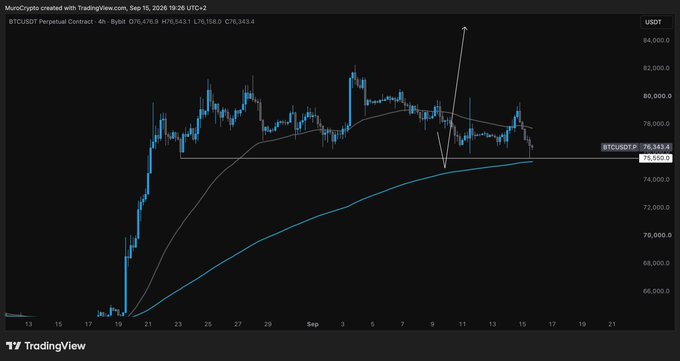Click the 70,000.0 price axis label
This screenshot has height=361, width=680.
click(657, 235)
